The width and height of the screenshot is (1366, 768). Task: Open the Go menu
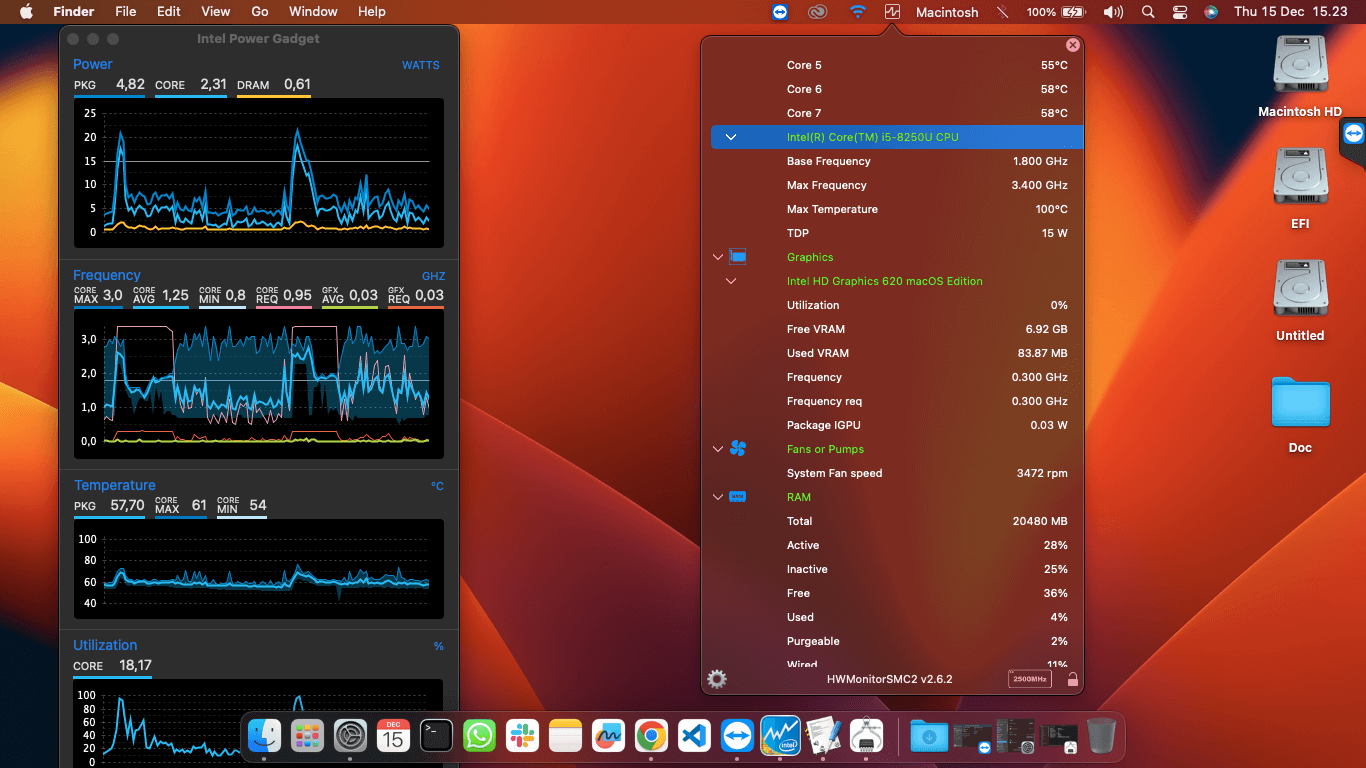260,12
